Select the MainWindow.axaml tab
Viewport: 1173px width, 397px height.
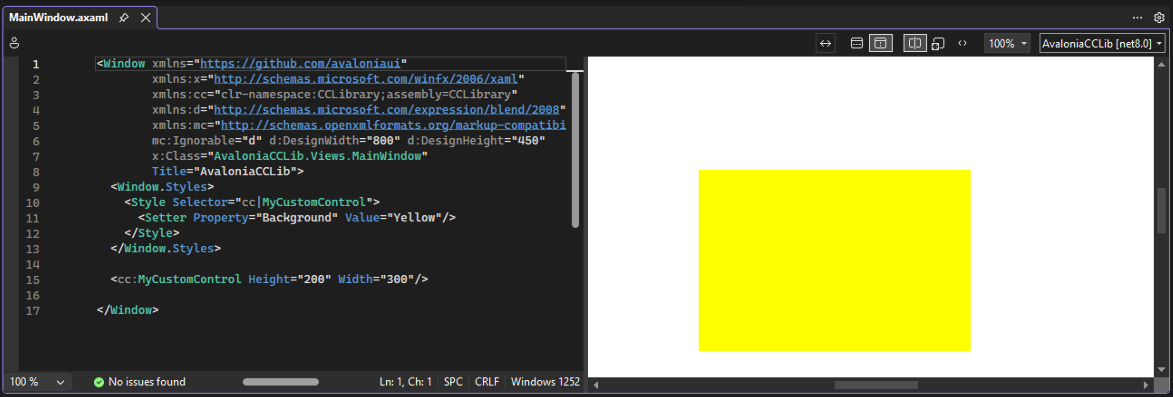(58, 17)
